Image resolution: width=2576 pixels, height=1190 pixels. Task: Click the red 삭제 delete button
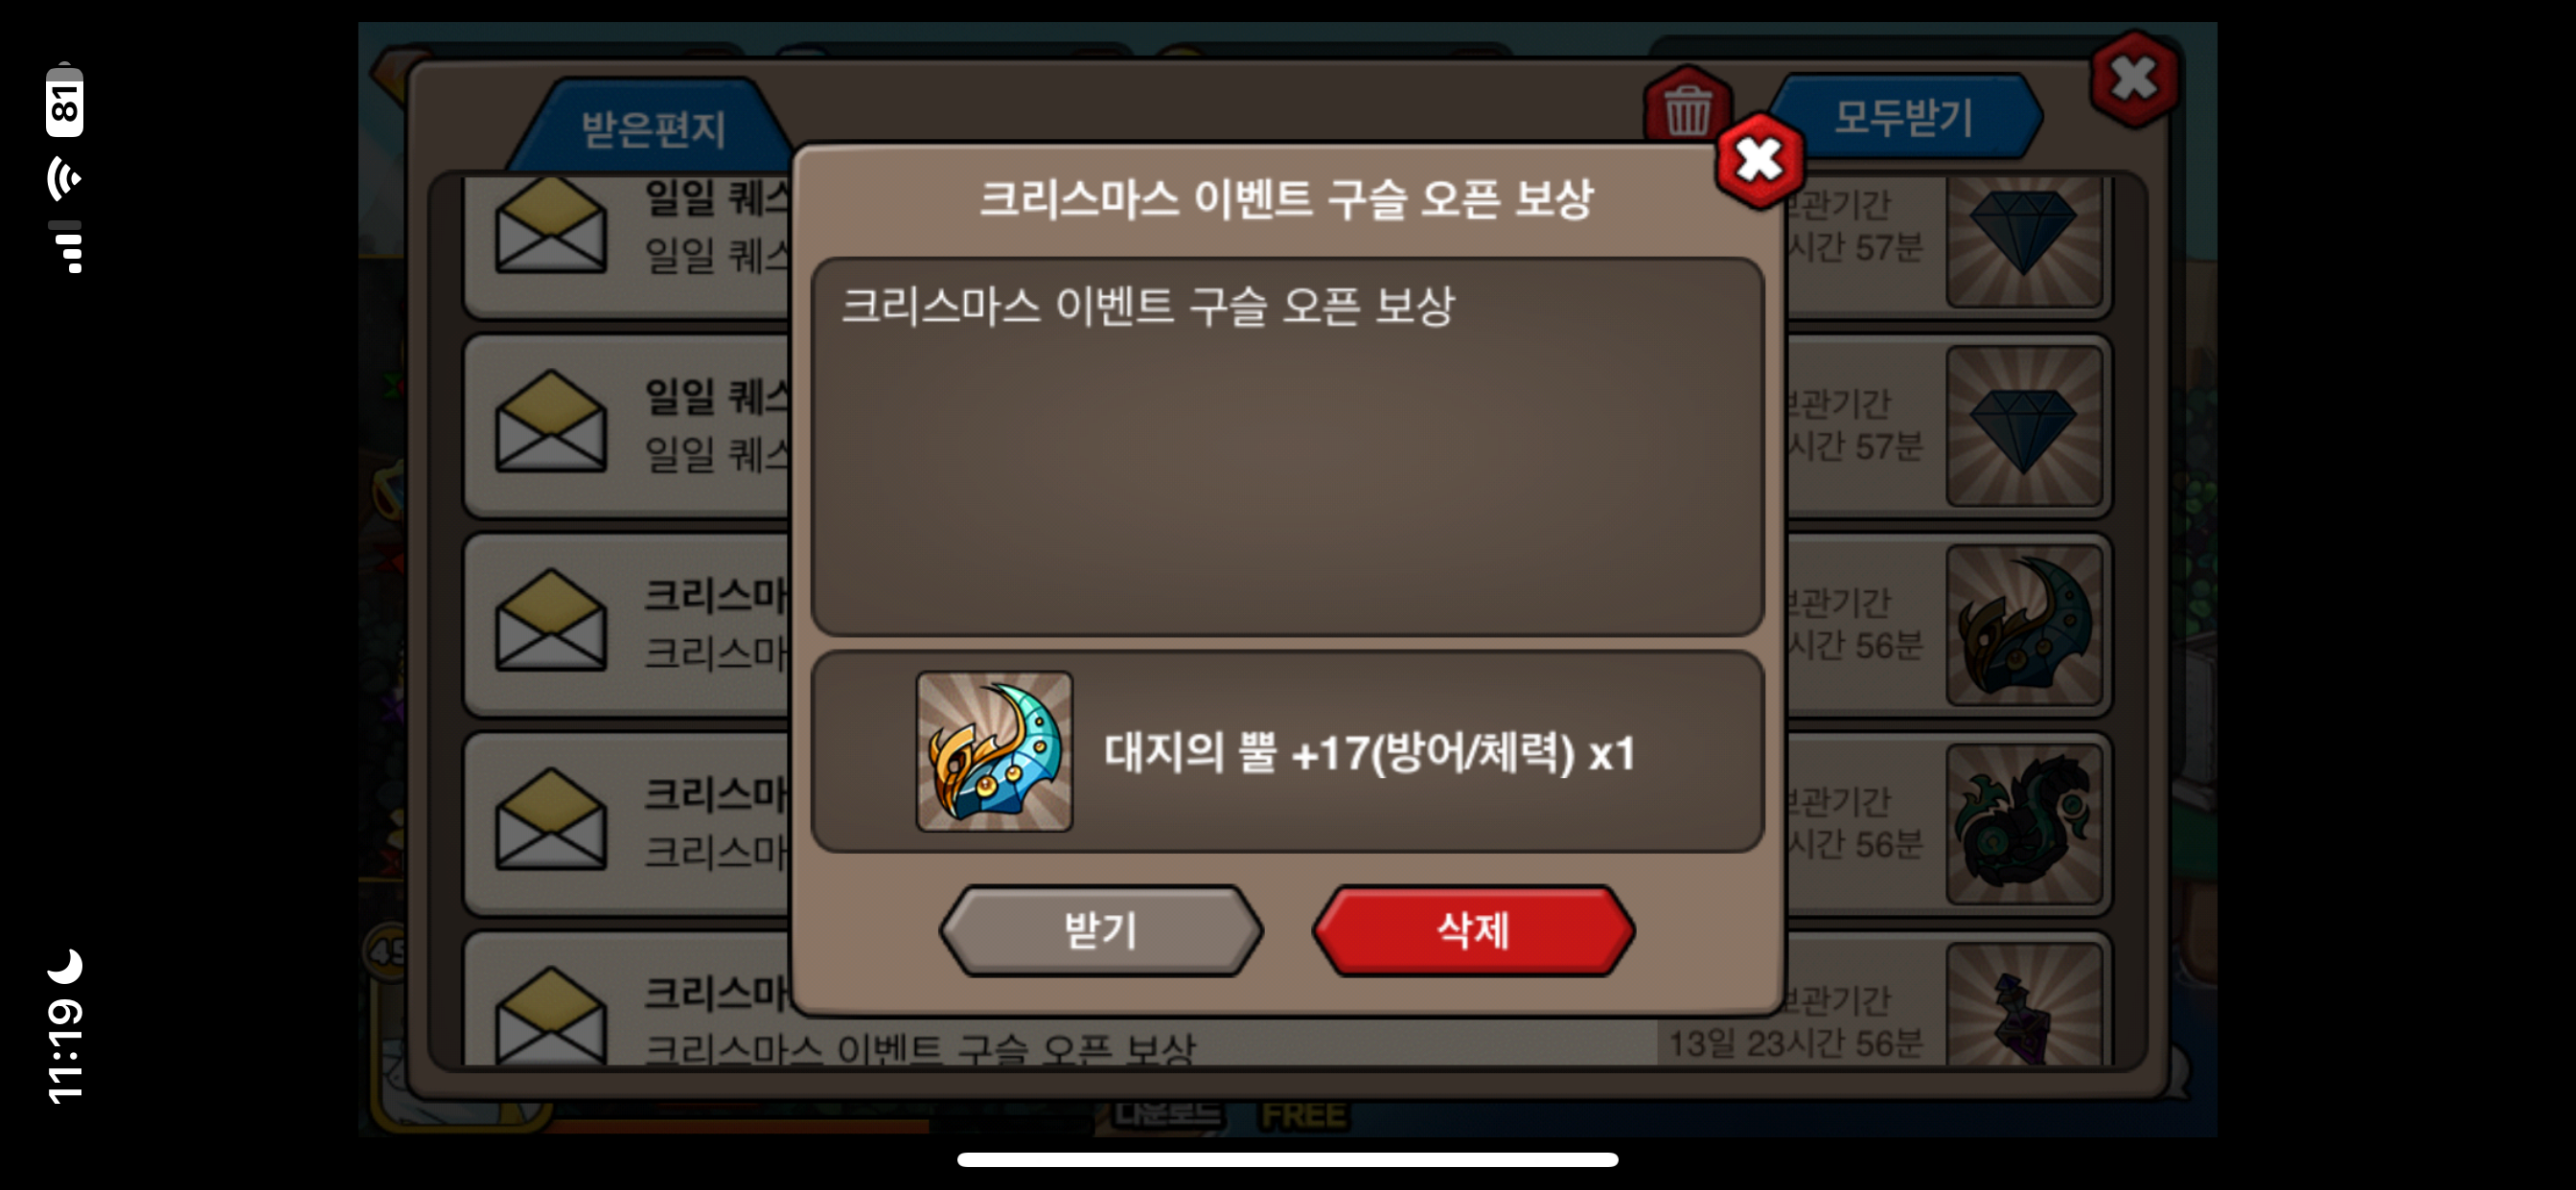point(1473,930)
